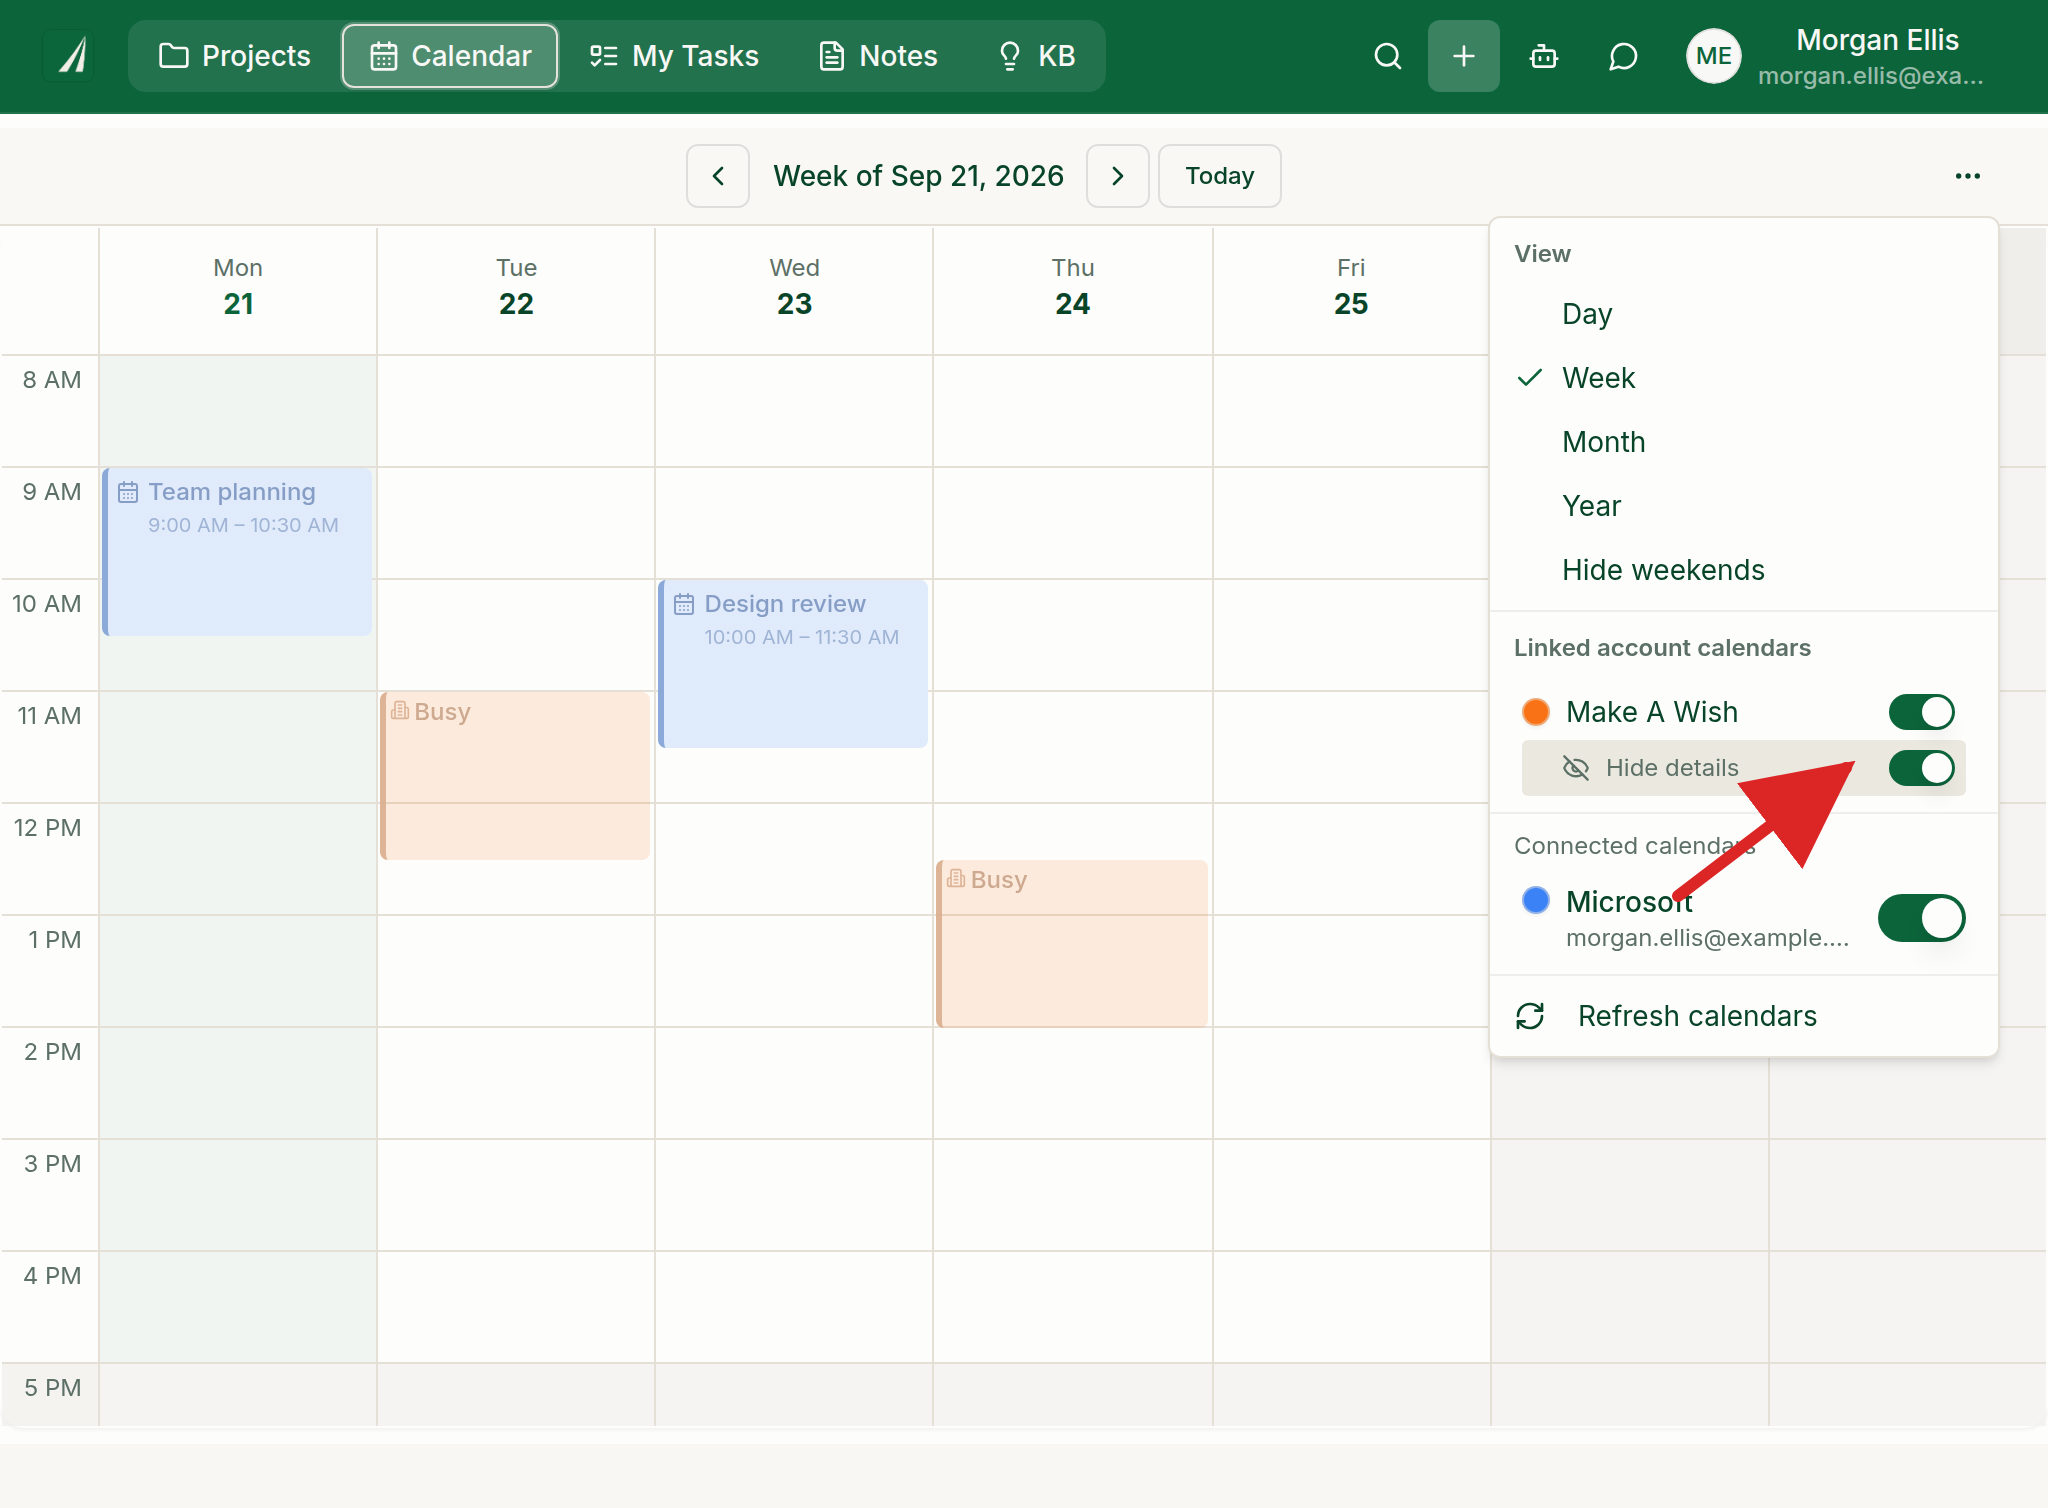2048x1508 pixels.
Task: Click the Thursday Busy event block
Action: 1072,944
